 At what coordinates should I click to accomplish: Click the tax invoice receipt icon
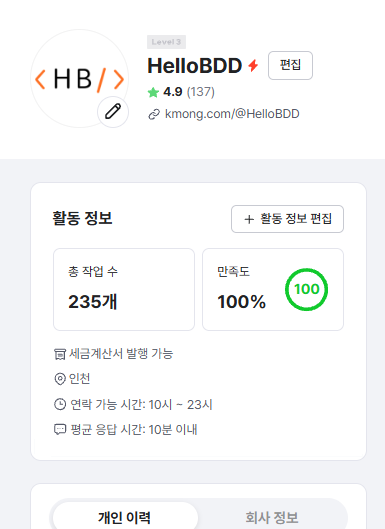click(60, 355)
